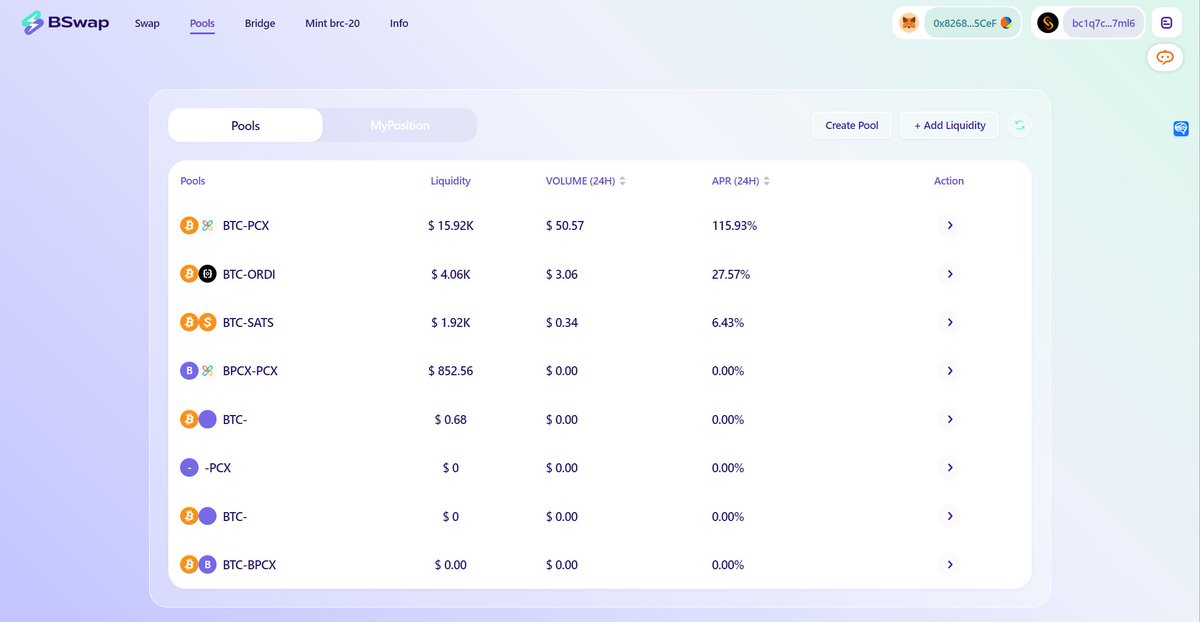The image size is (1200, 622).
Task: Click the 6.43% APR value
Action: pyautogui.click(x=728, y=323)
